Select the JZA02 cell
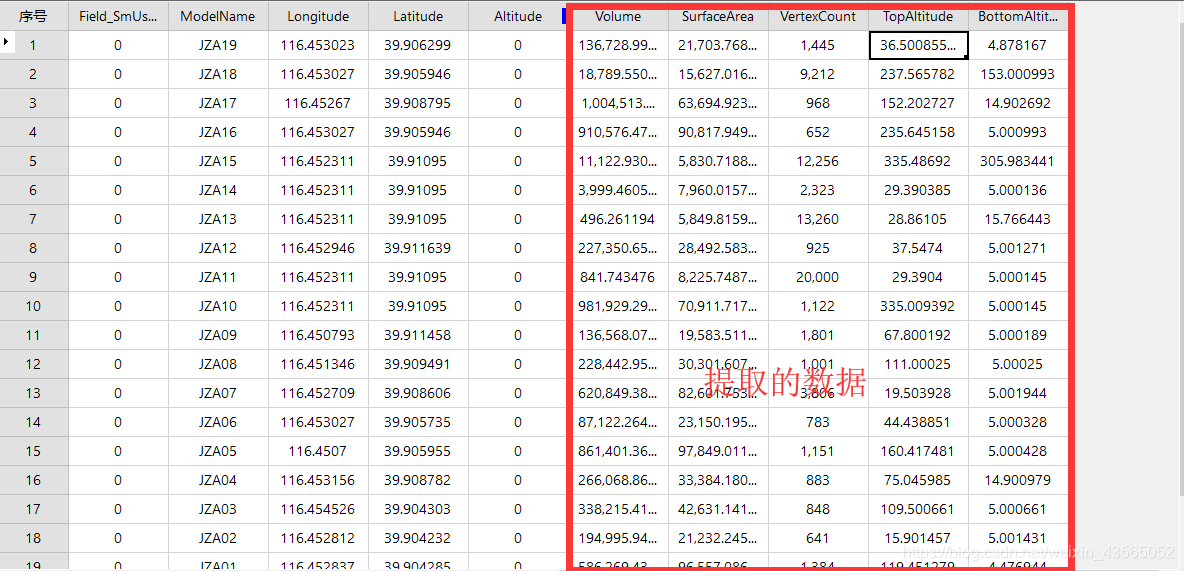The width and height of the screenshot is (1184, 571). (217, 539)
